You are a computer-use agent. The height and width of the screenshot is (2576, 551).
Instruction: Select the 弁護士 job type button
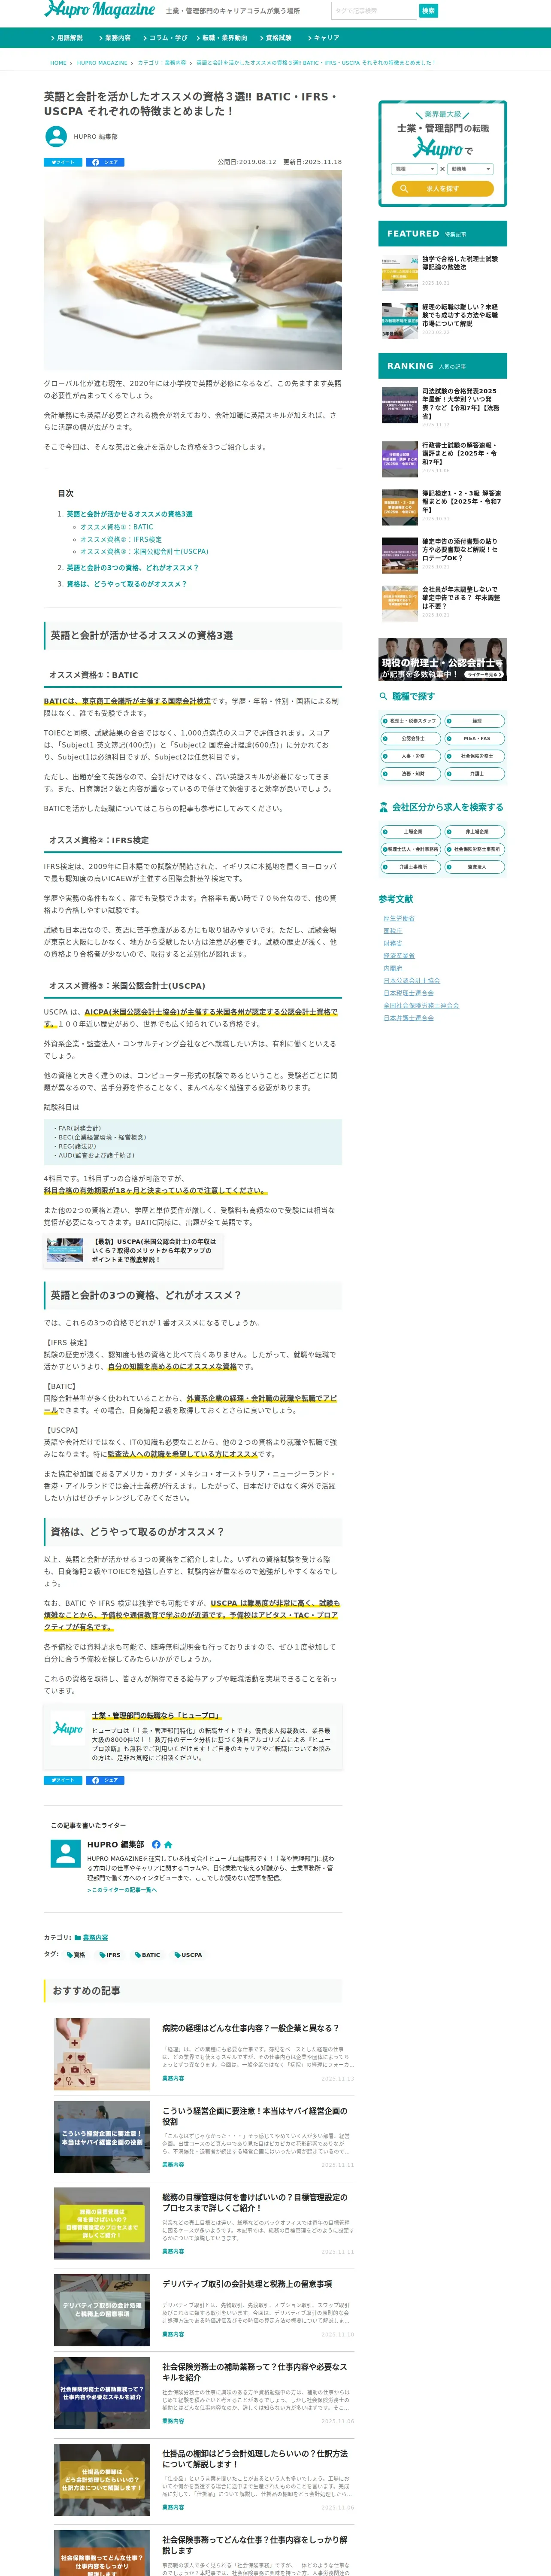pyautogui.click(x=475, y=774)
